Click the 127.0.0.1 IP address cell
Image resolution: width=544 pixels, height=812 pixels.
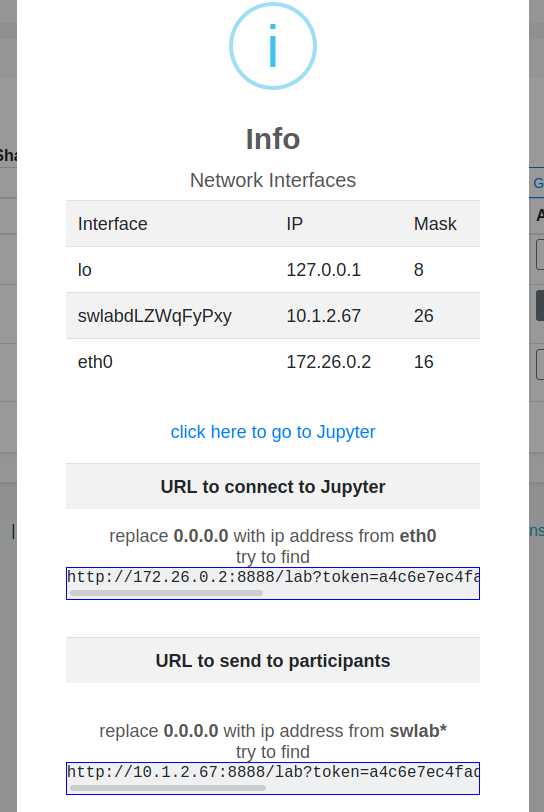click(x=323, y=270)
